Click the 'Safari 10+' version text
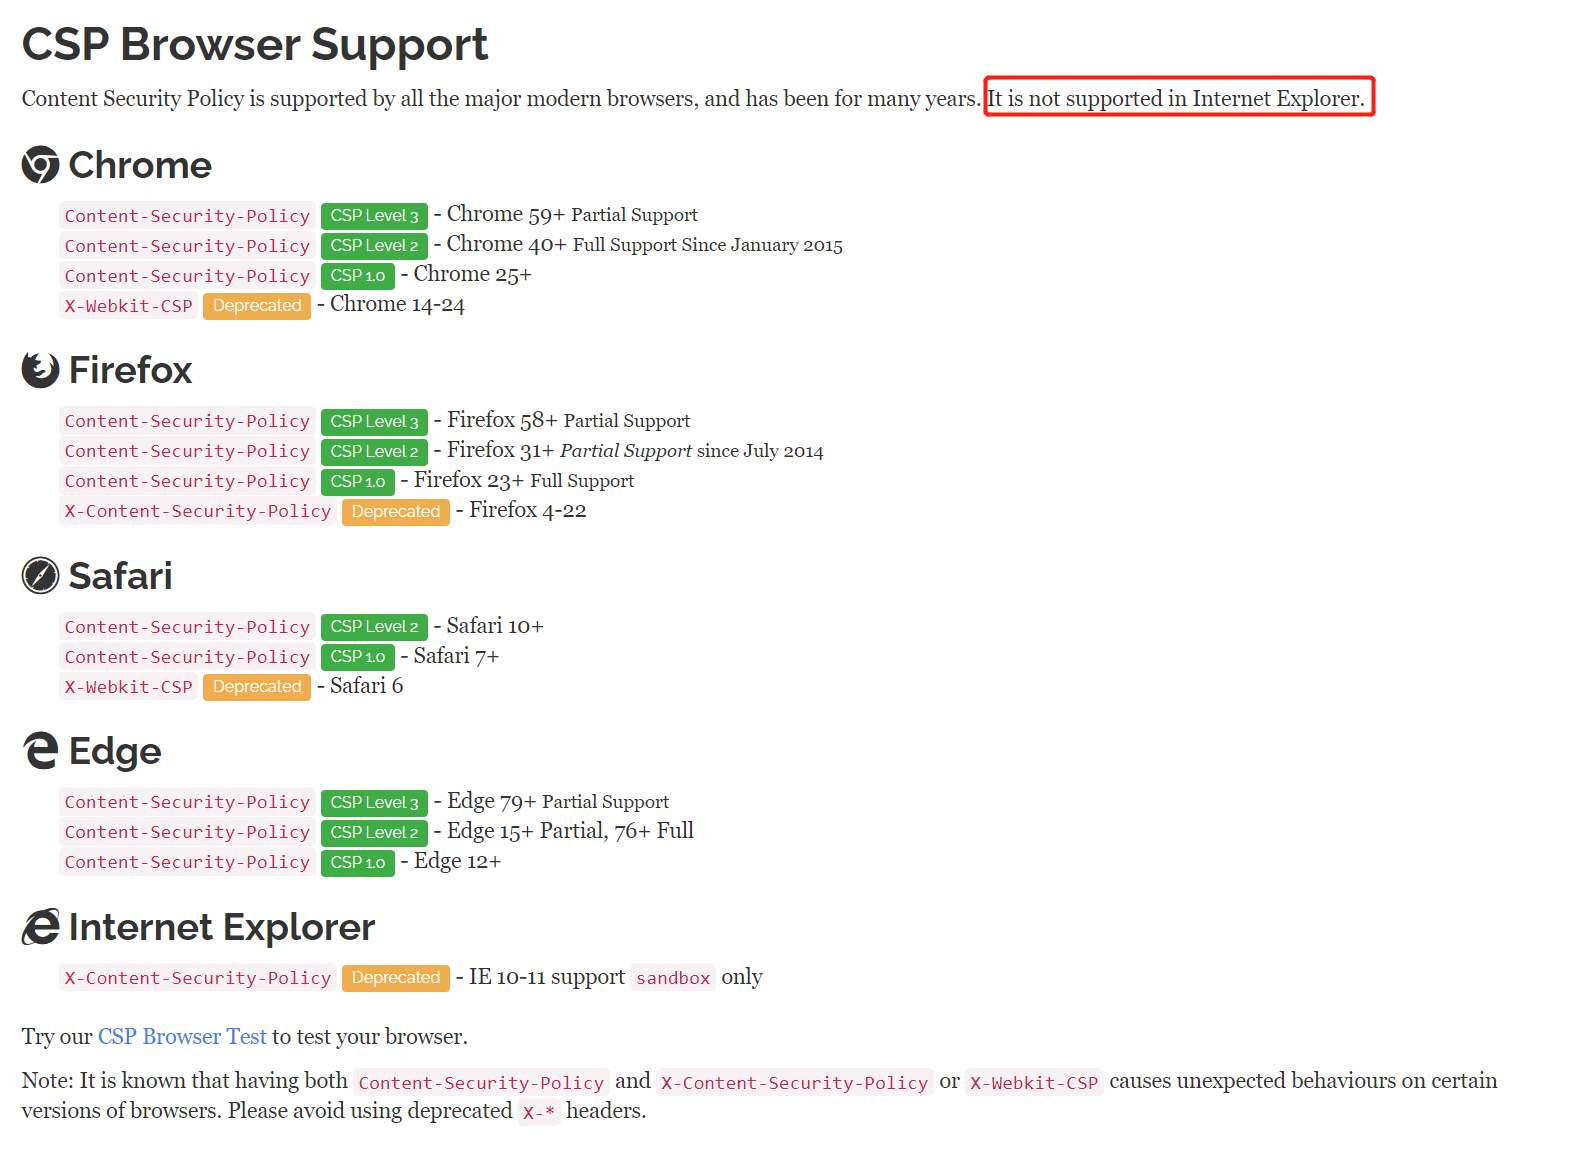 pyautogui.click(x=495, y=626)
